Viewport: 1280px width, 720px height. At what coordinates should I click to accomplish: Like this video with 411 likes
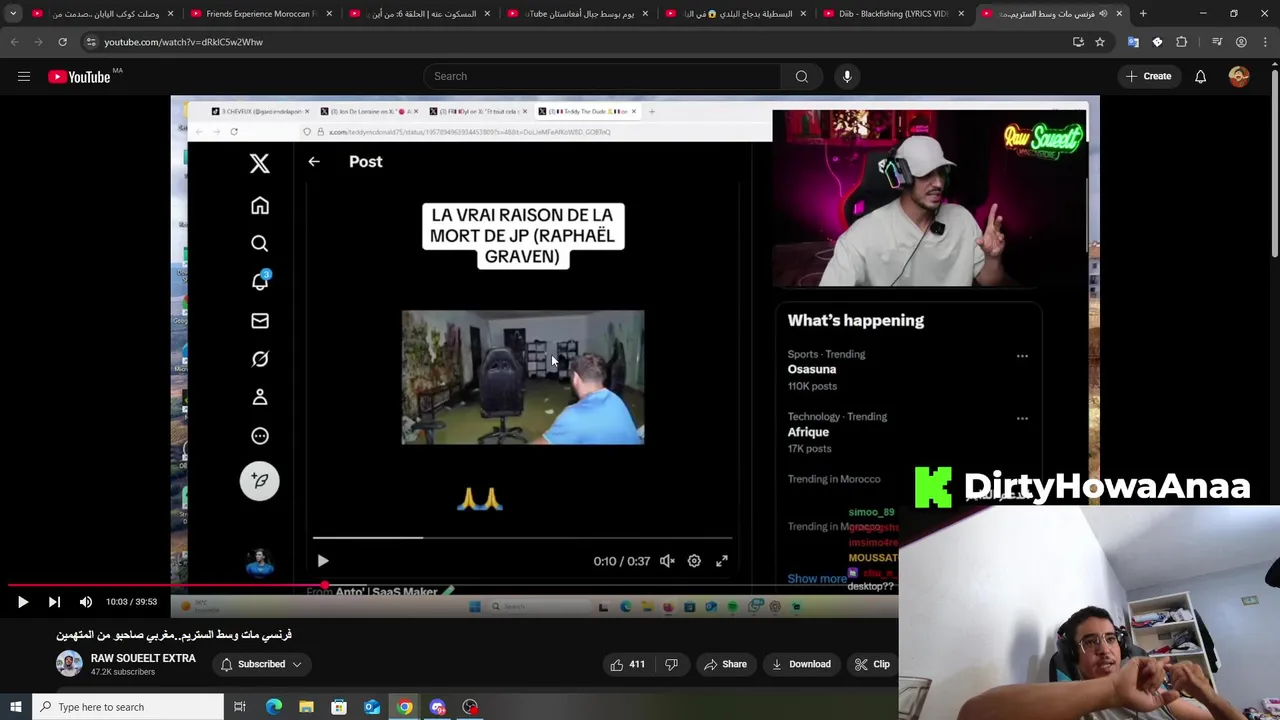628,664
